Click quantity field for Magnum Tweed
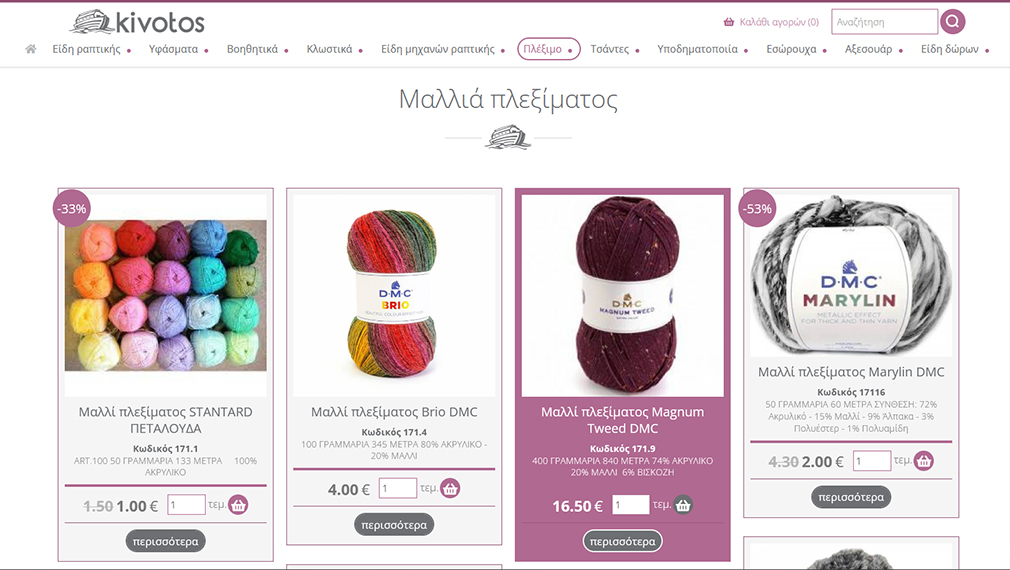Viewport: 1010px width, 570px height. point(631,505)
